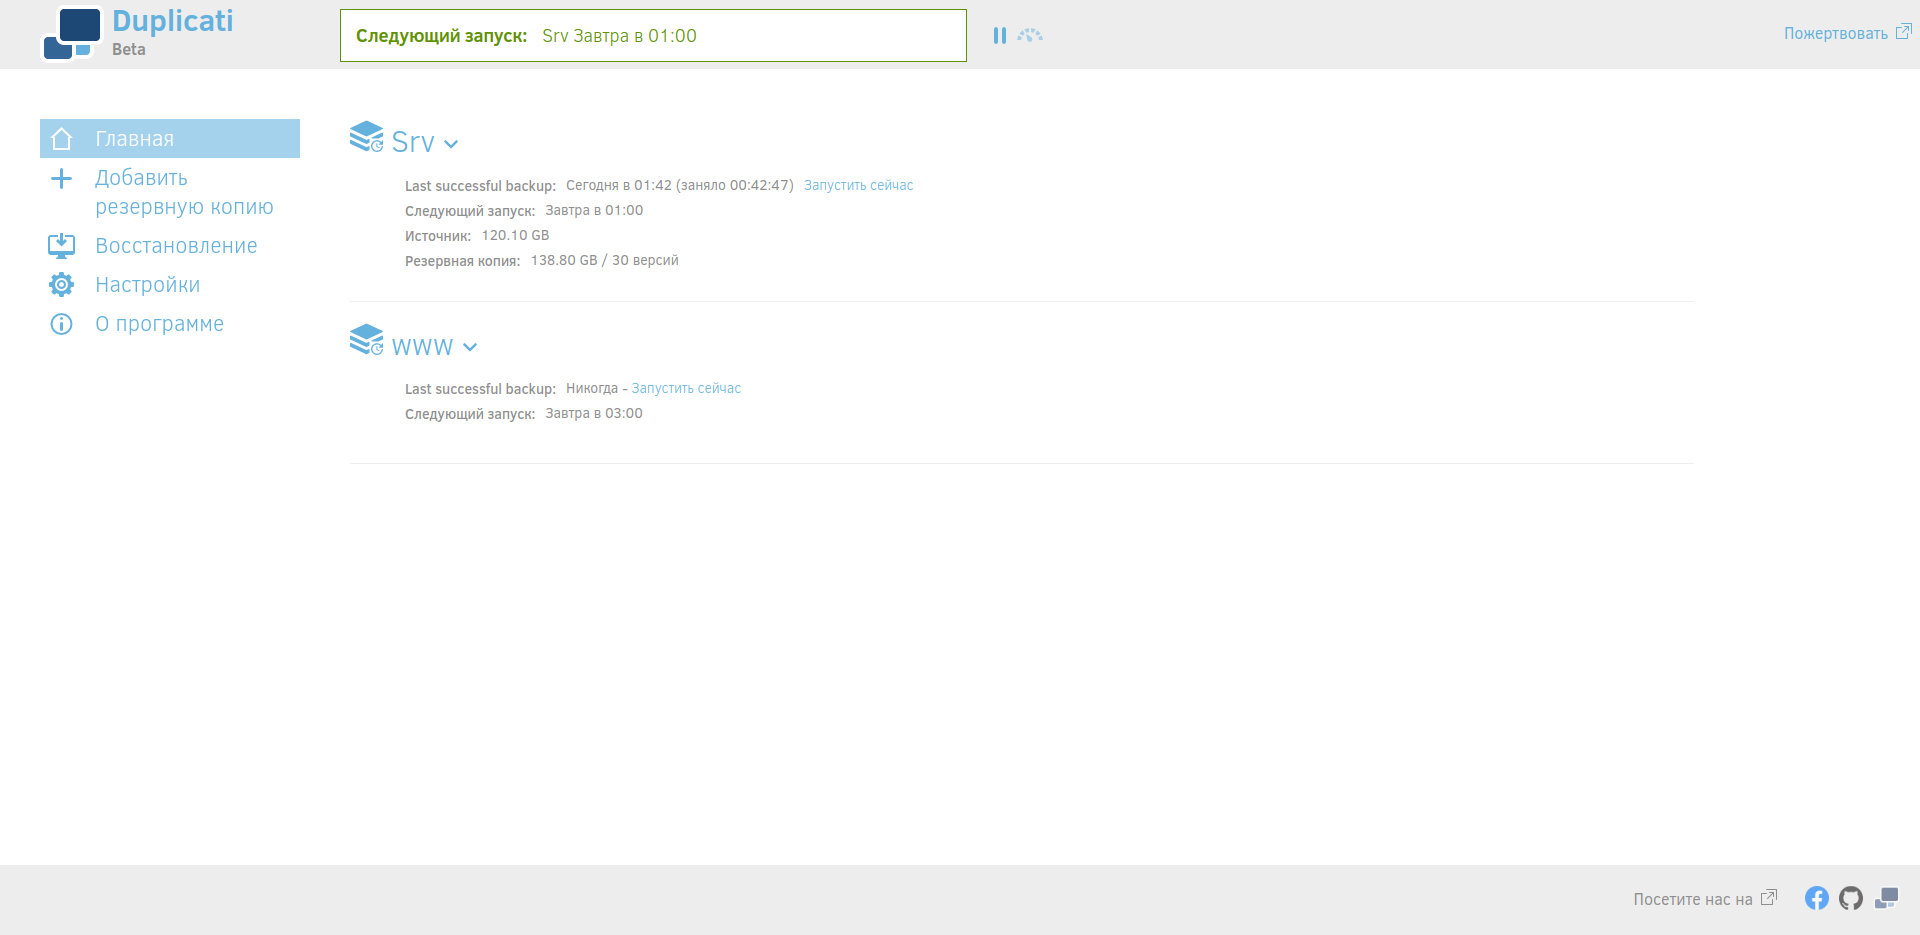
Task: Click the plus icon to add backup
Action: click(x=62, y=179)
